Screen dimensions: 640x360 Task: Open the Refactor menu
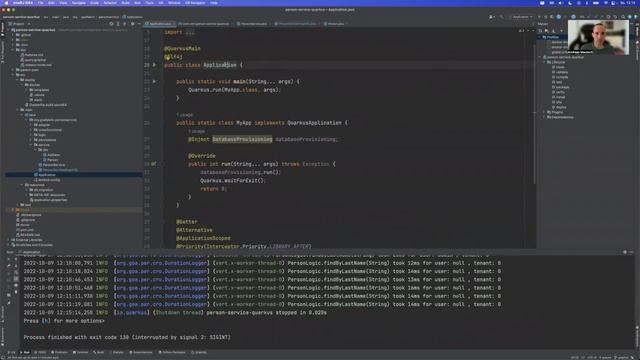click(x=110, y=3)
